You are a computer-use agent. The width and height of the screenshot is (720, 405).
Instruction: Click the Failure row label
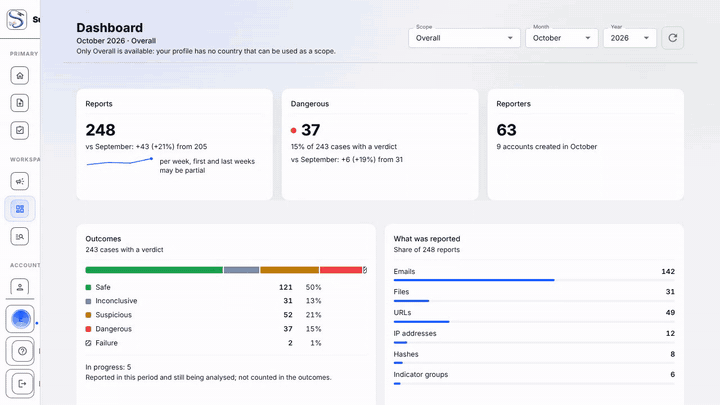click(107, 343)
